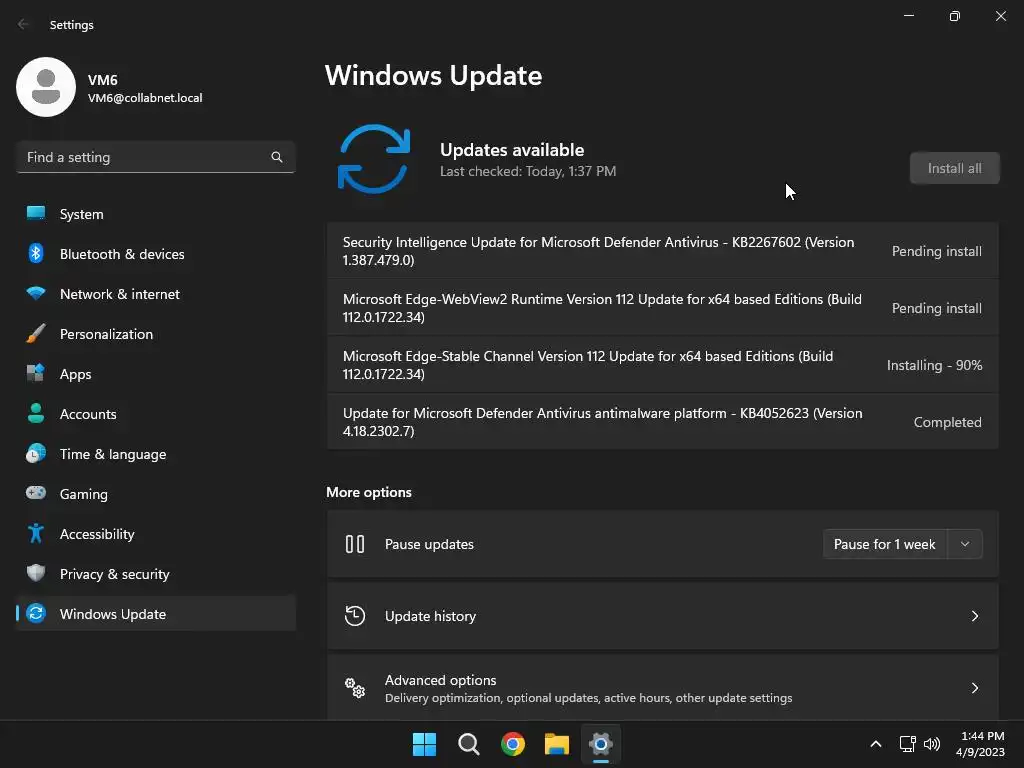Launch Google Chrome from taskbar
Viewport: 1024px width, 768px height.
click(x=513, y=744)
